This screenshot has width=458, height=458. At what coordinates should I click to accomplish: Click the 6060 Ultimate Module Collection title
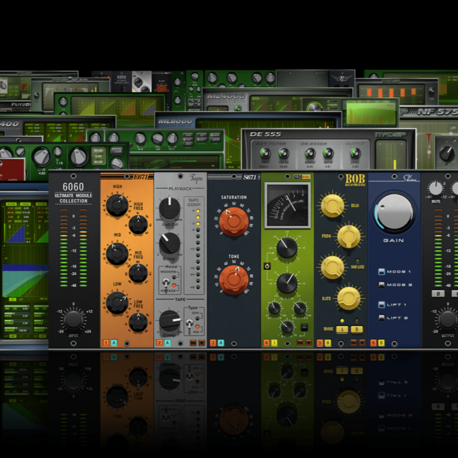click(73, 193)
